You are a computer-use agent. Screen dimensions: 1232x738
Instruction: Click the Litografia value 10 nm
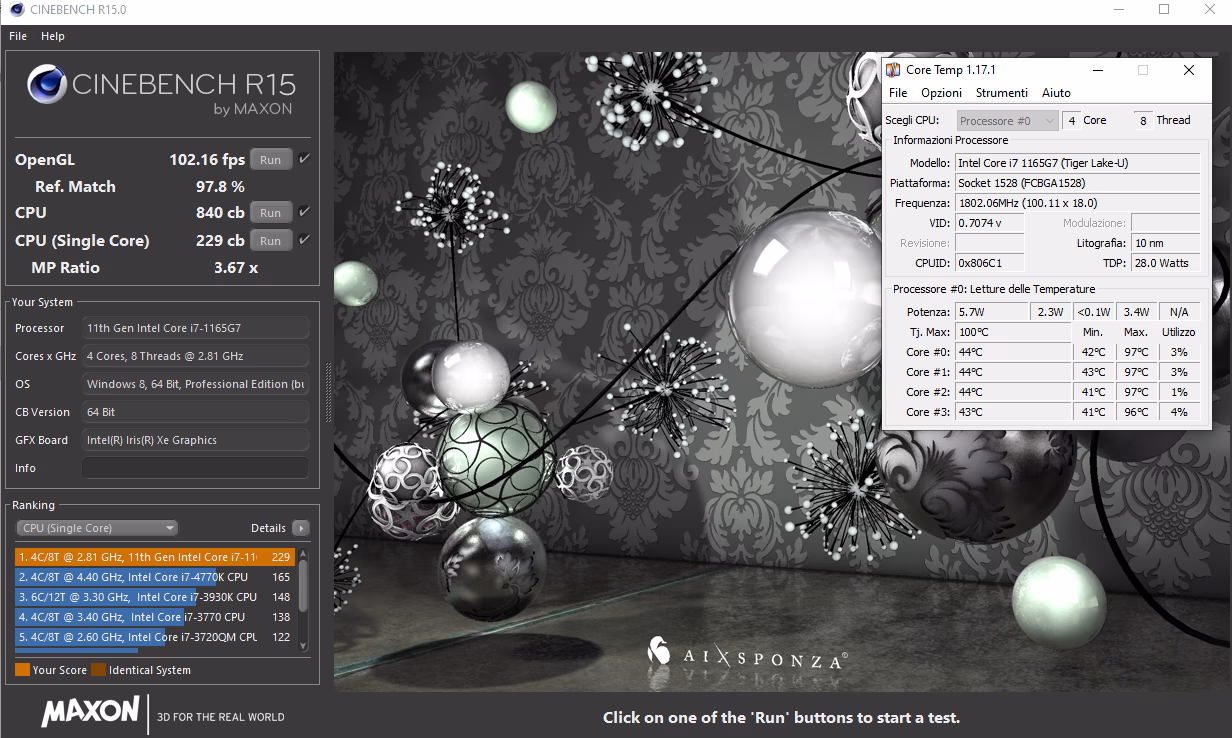[x=1166, y=243]
